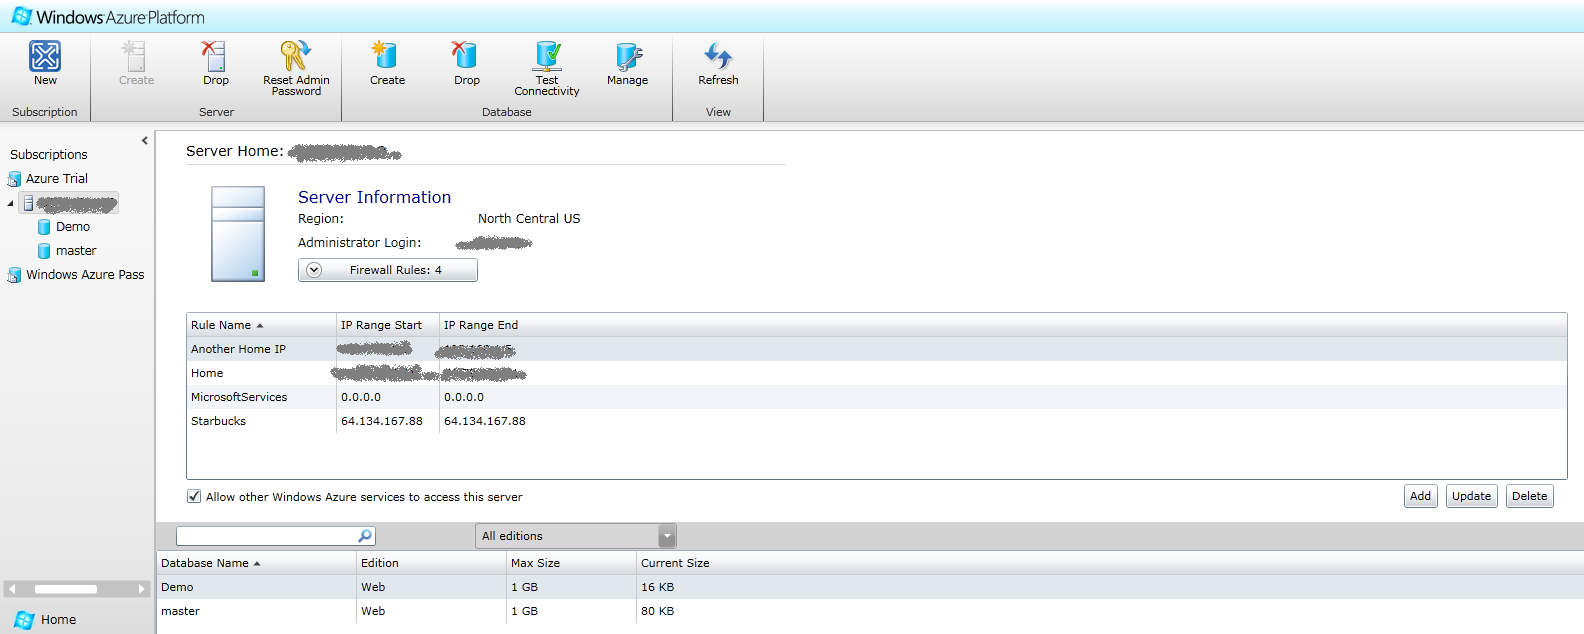The image size is (1584, 634).
Task: Open Reset Admin Password tool
Action: click(296, 58)
